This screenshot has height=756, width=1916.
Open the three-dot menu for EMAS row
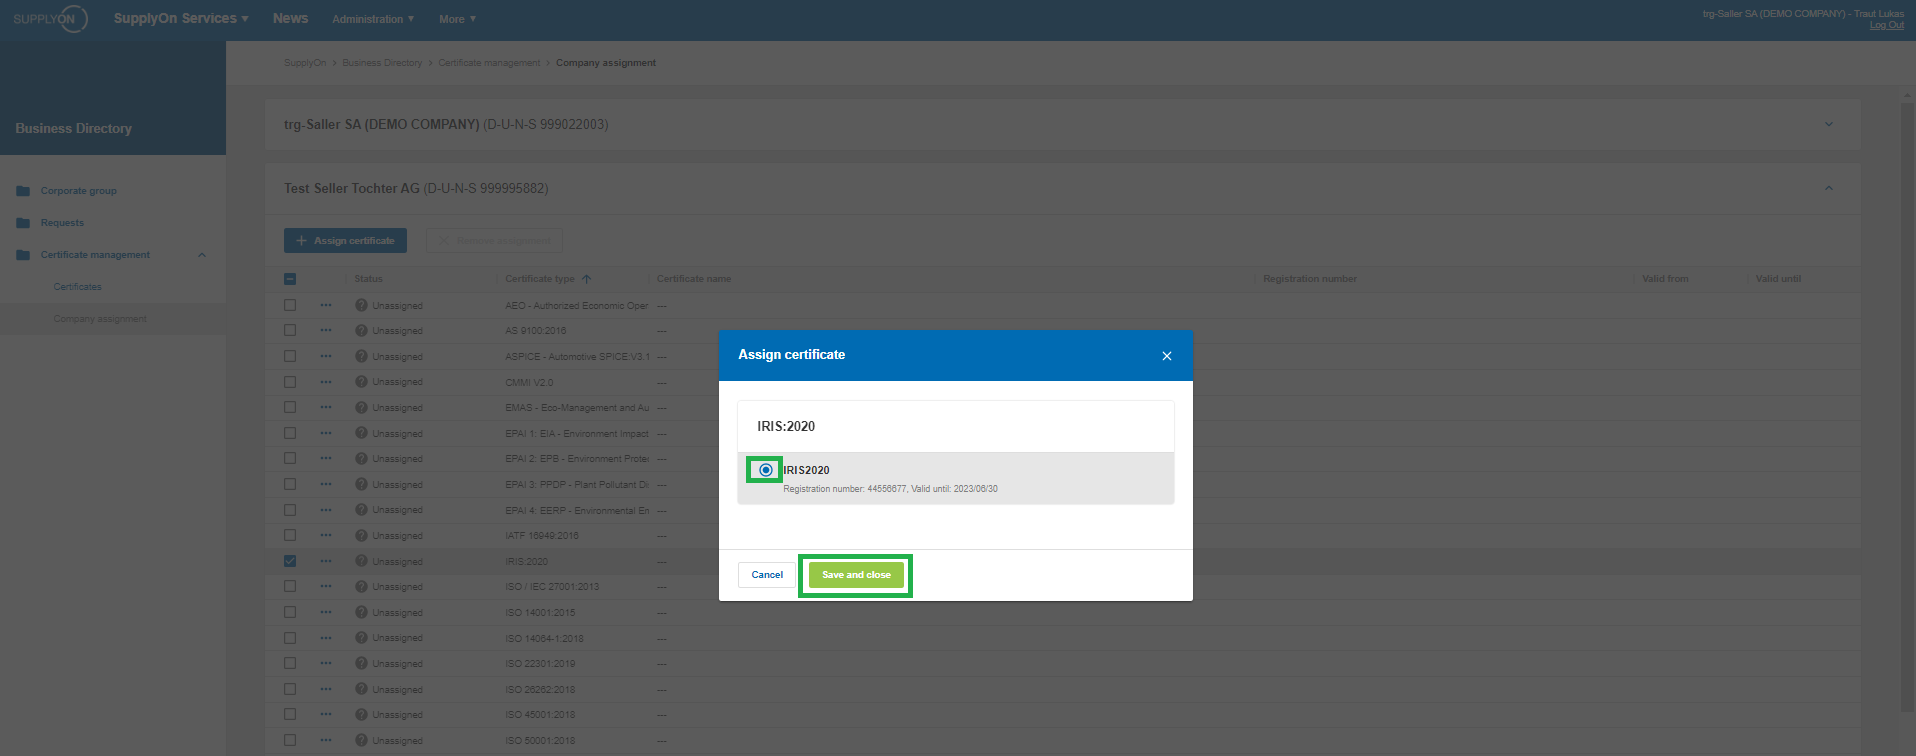(x=326, y=407)
